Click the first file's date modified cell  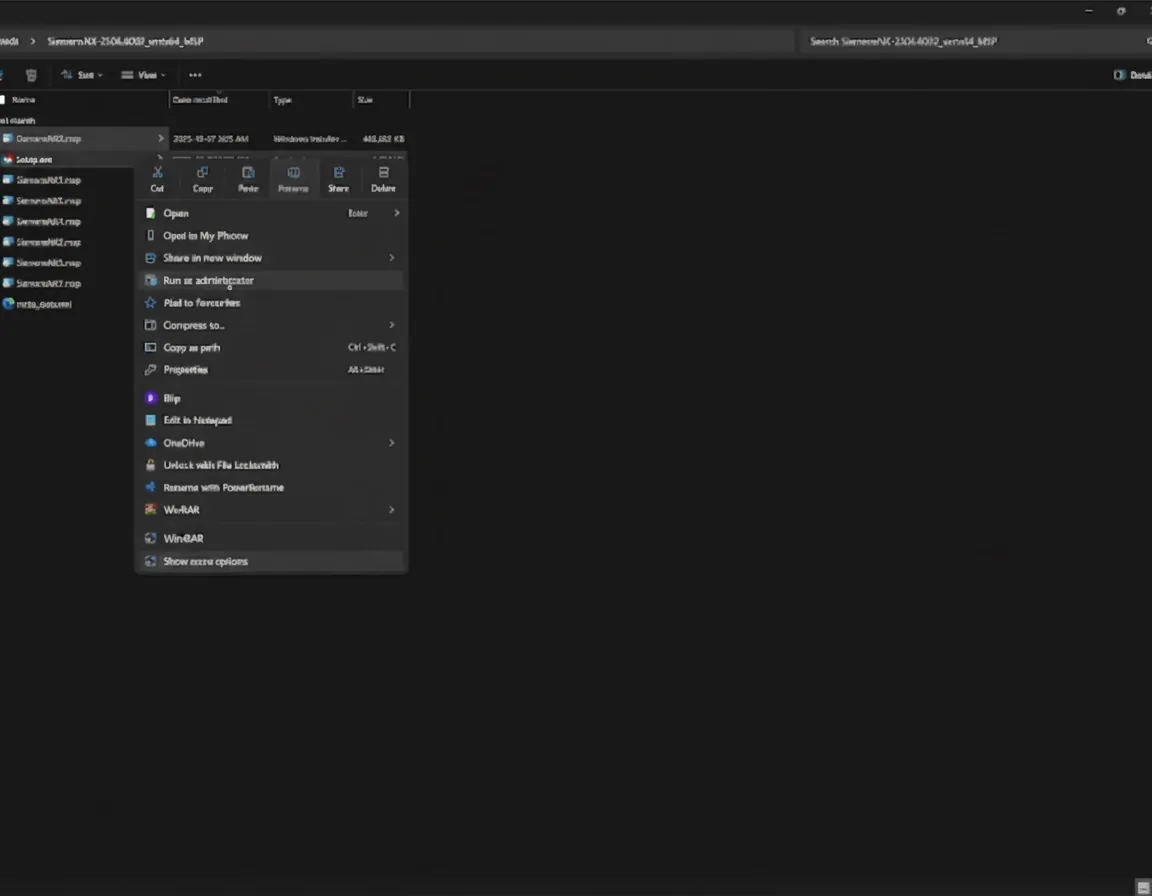click(x=211, y=139)
